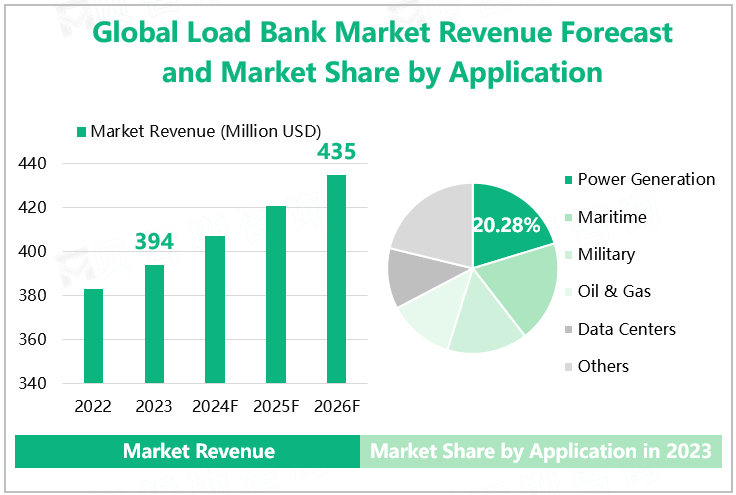Viewport: 736px width, 495px height.
Task: Select the 2025F forecast bar
Action: click(275, 295)
